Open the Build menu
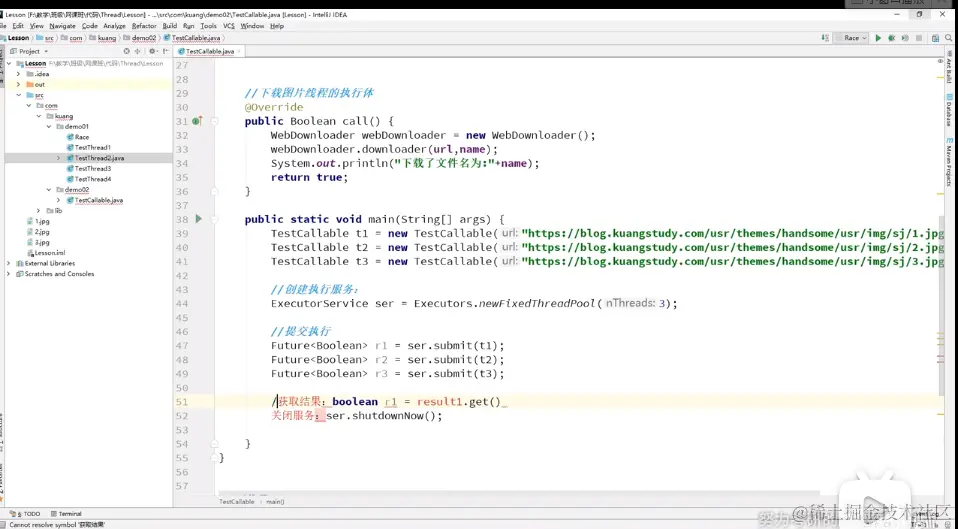 click(x=170, y=26)
